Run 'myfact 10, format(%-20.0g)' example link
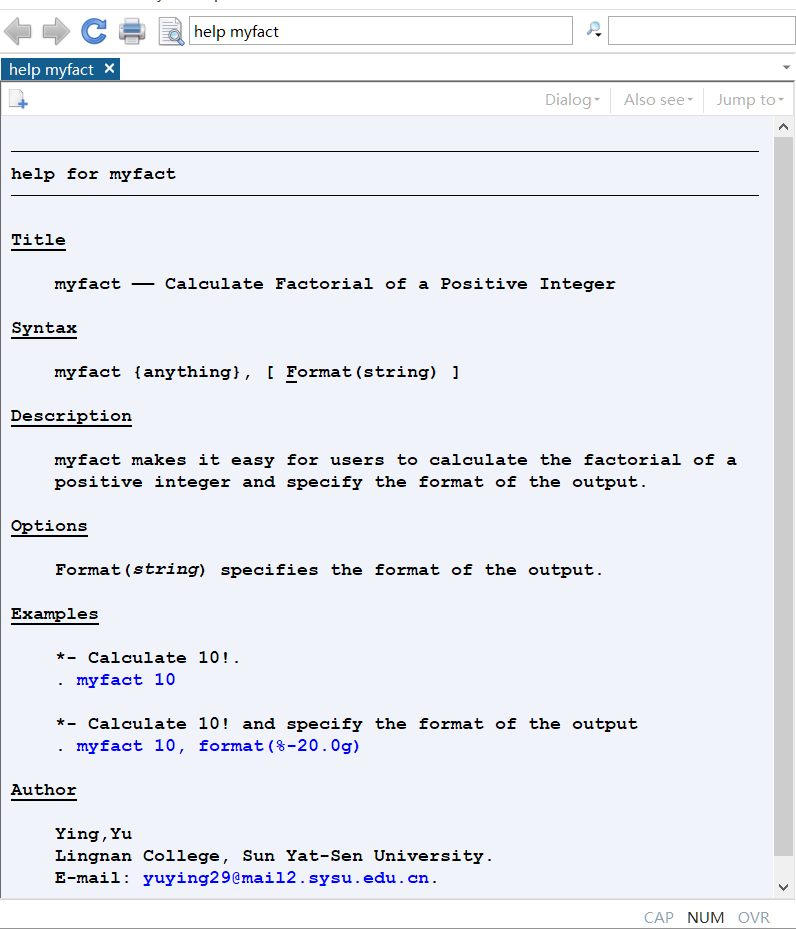 tap(218, 745)
